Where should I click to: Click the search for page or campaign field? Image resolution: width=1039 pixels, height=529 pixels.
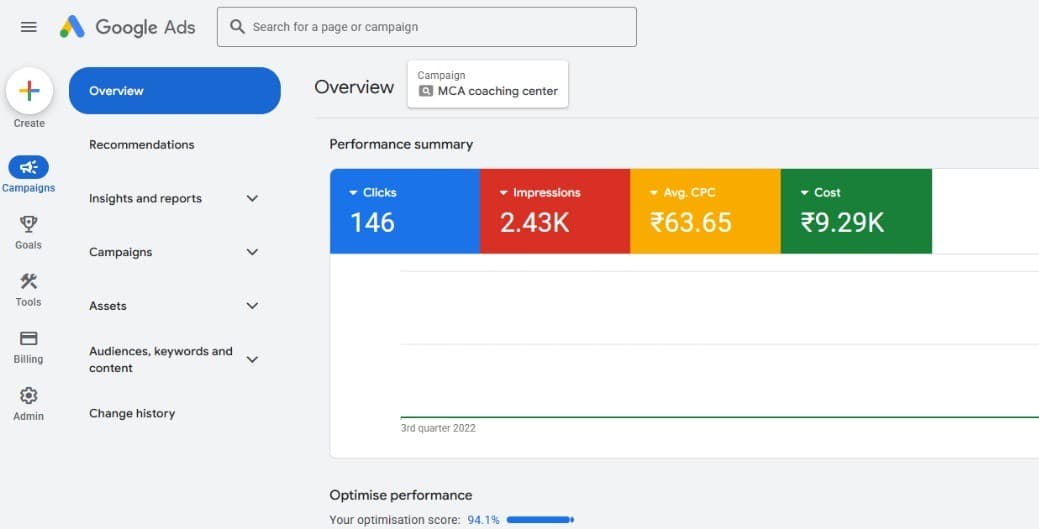click(x=427, y=27)
